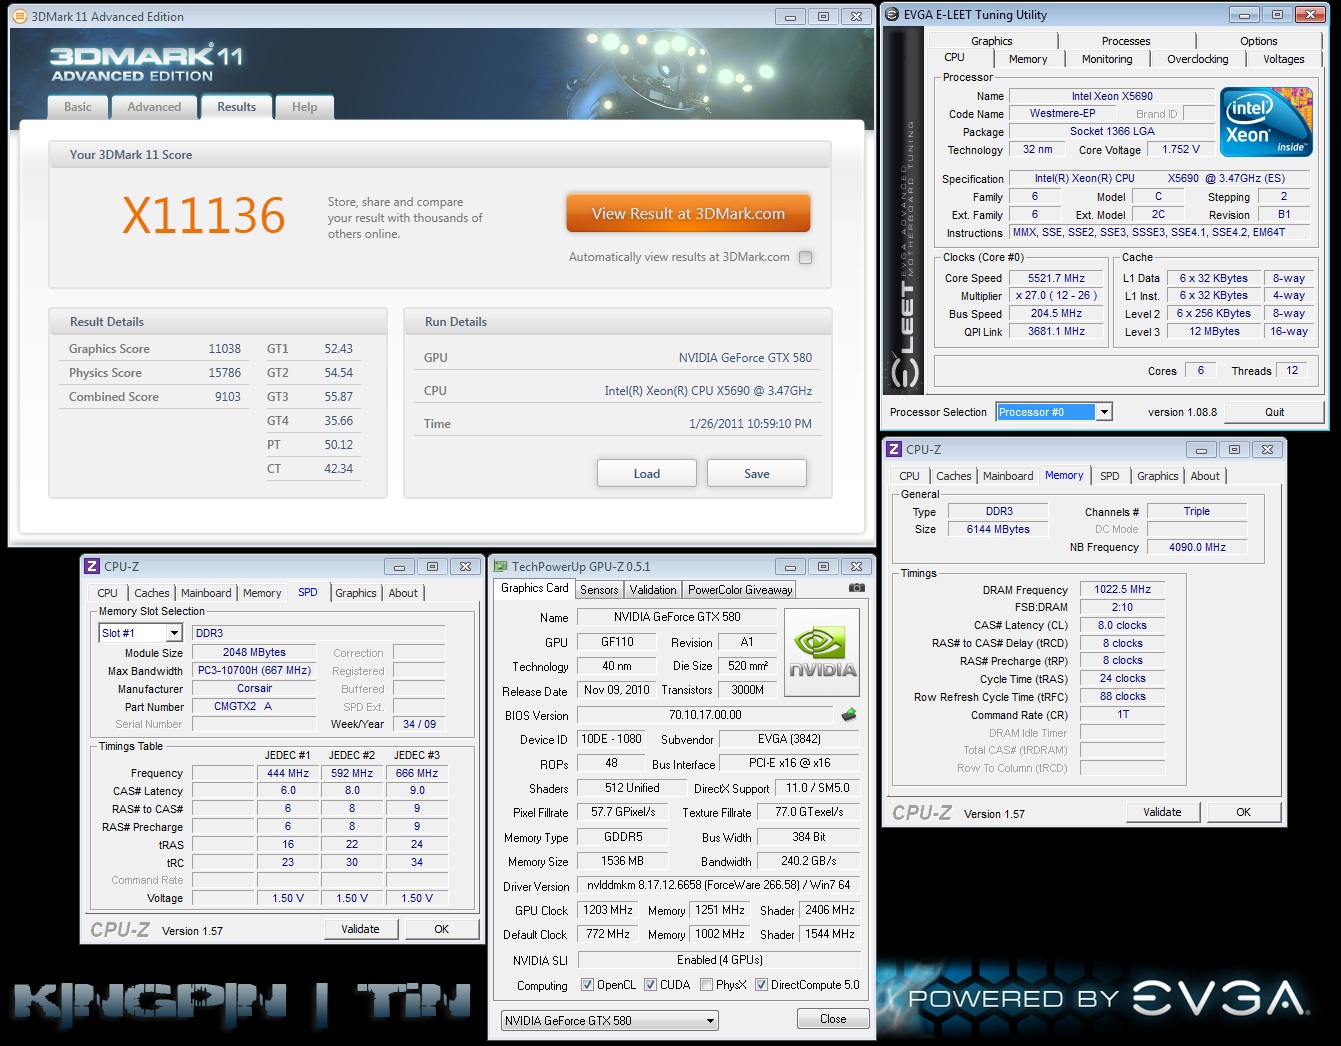Click Validate in the CPU-Z SPD window
1341x1046 pixels.
[360, 929]
